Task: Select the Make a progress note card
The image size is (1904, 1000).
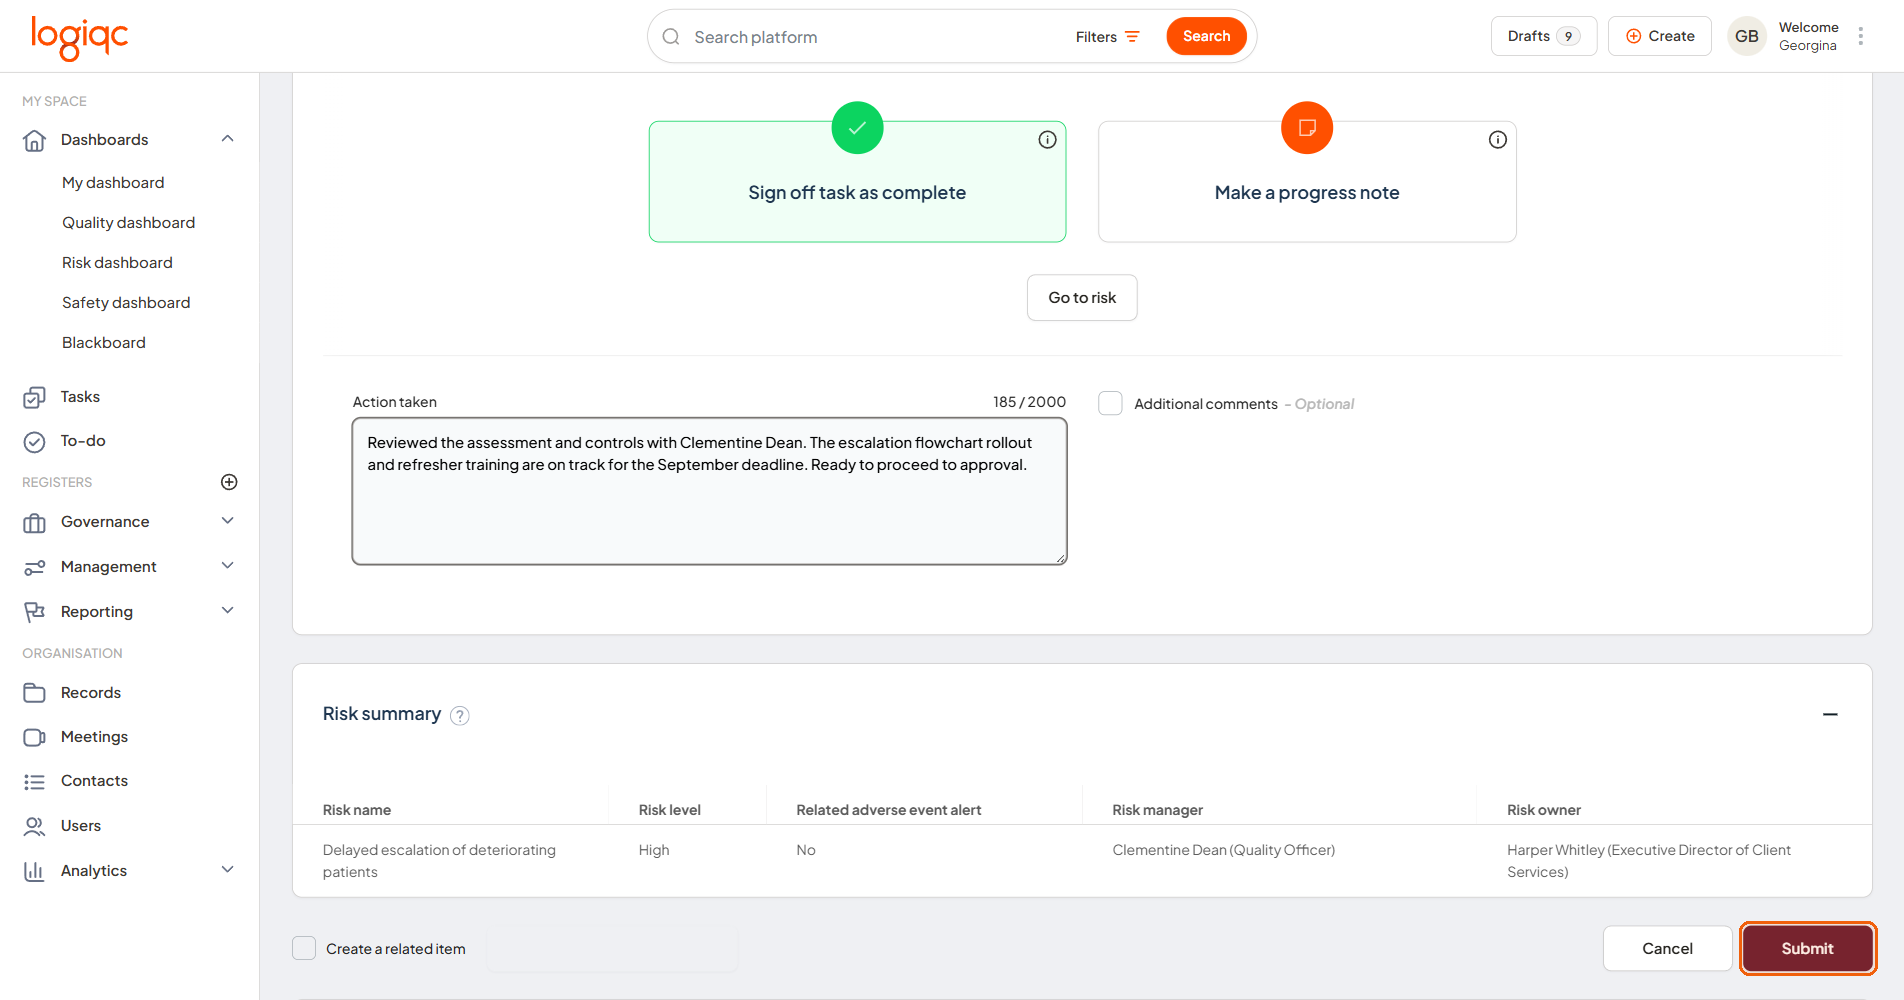Action: pyautogui.click(x=1307, y=182)
